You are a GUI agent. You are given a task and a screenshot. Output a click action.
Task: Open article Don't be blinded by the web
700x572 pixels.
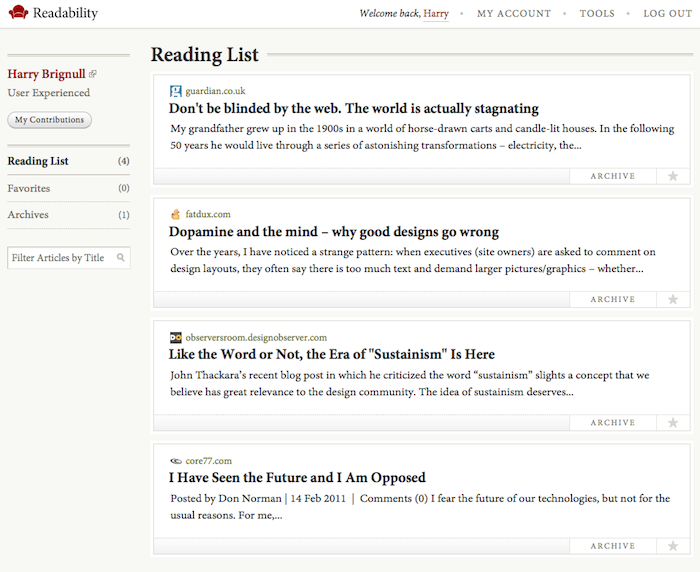tap(354, 109)
